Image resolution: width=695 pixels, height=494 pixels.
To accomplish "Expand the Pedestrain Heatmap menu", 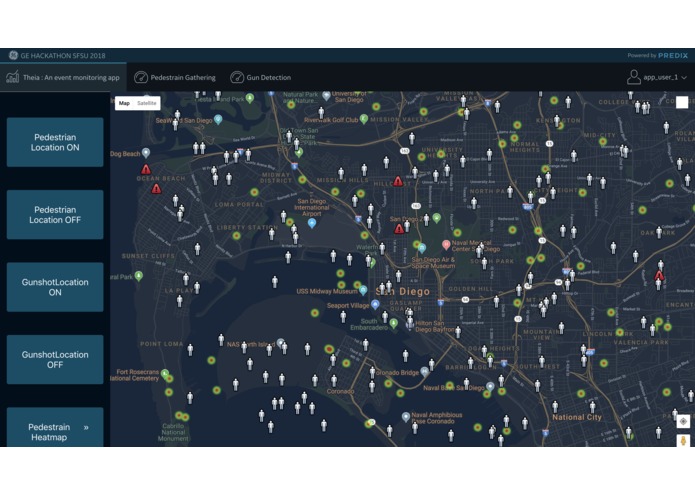I will coord(55,427).
